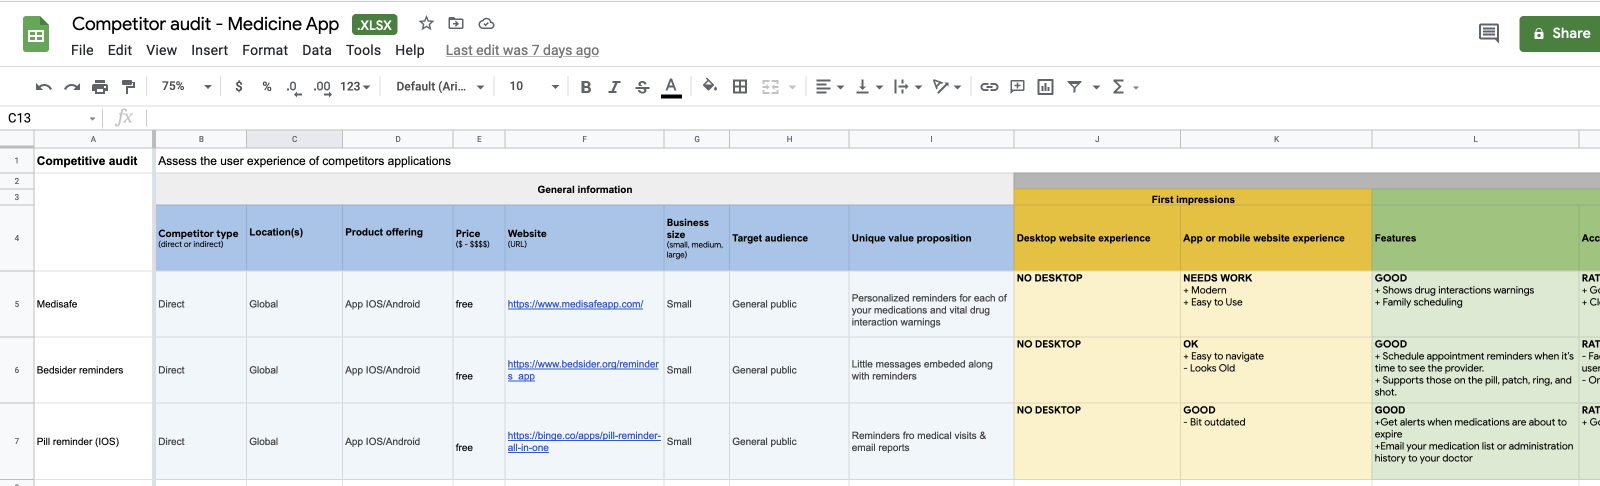Expand the Default font family dropdown

(440, 87)
